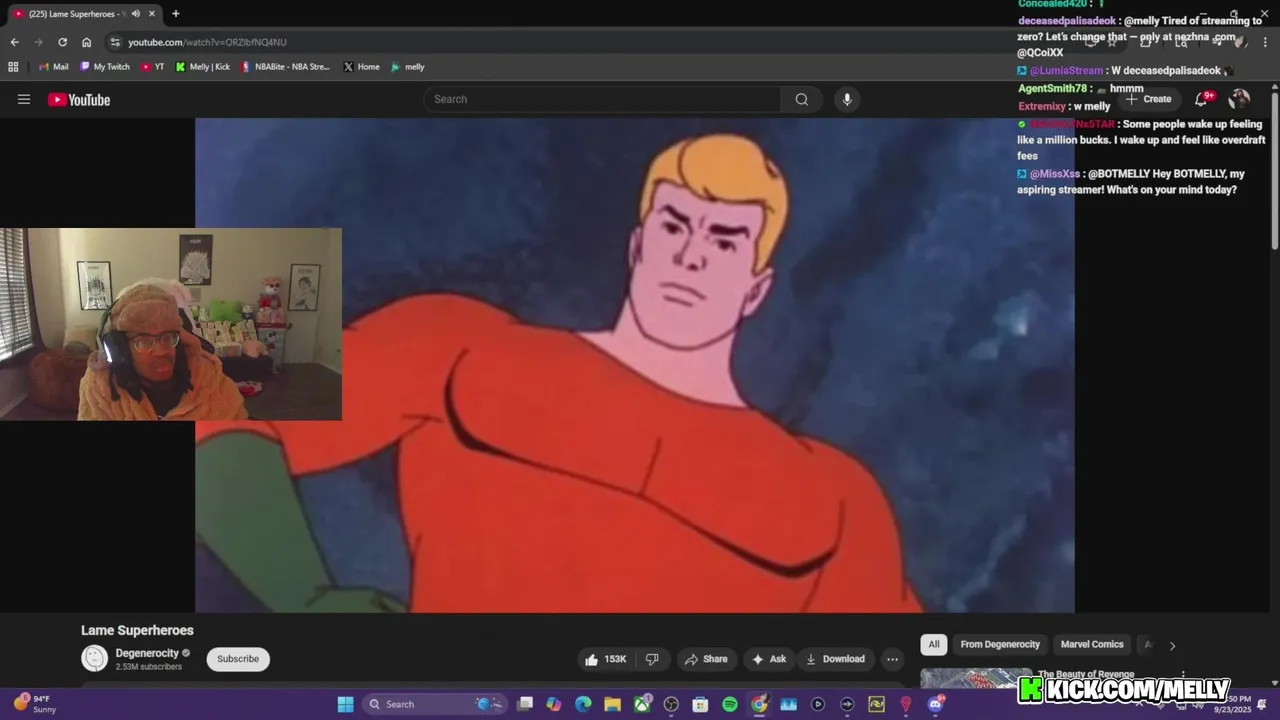The width and height of the screenshot is (1280, 720).
Task: Click the video player area
Action: (x=635, y=365)
